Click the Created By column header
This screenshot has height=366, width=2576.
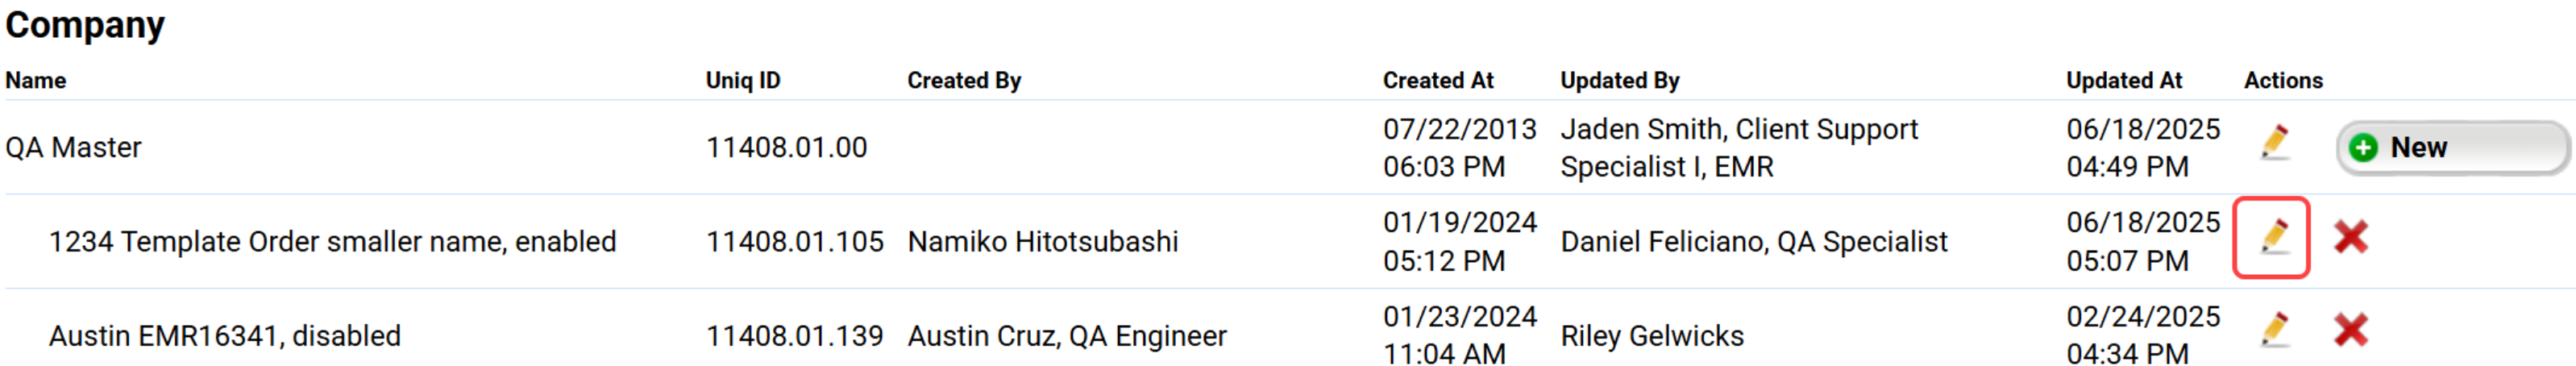[964, 80]
